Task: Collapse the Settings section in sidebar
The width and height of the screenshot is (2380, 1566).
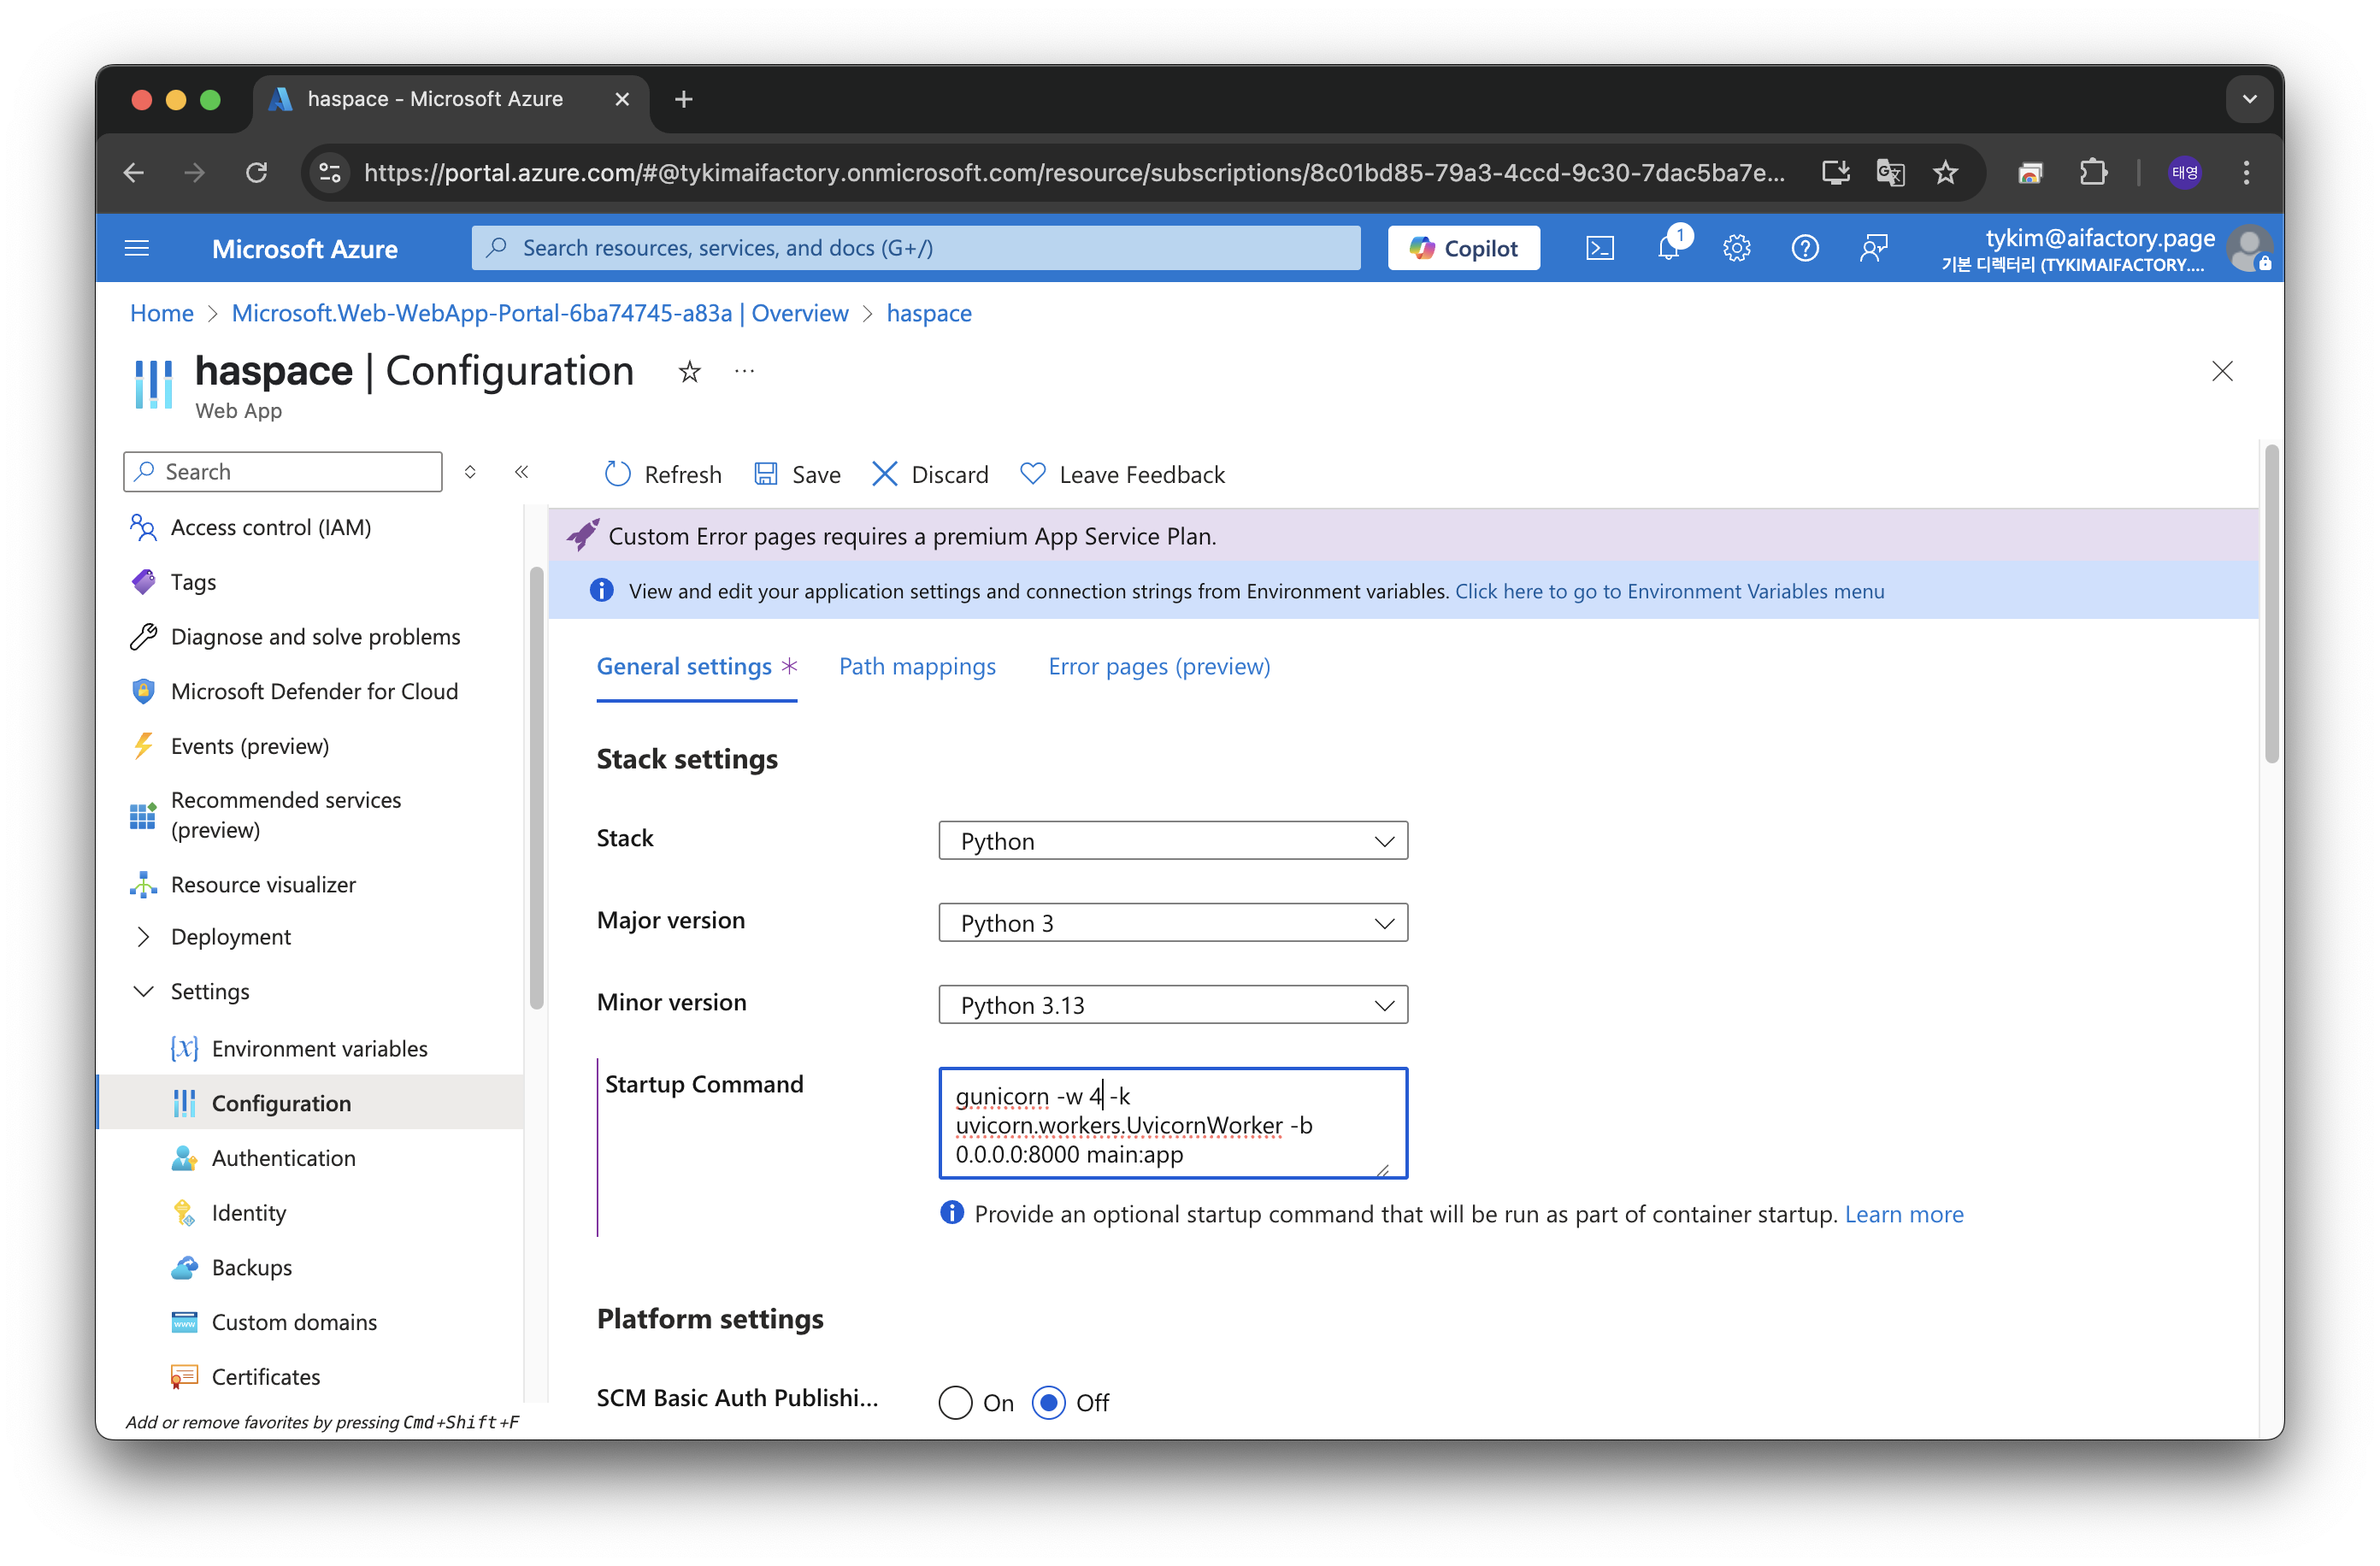Action: coord(144,991)
